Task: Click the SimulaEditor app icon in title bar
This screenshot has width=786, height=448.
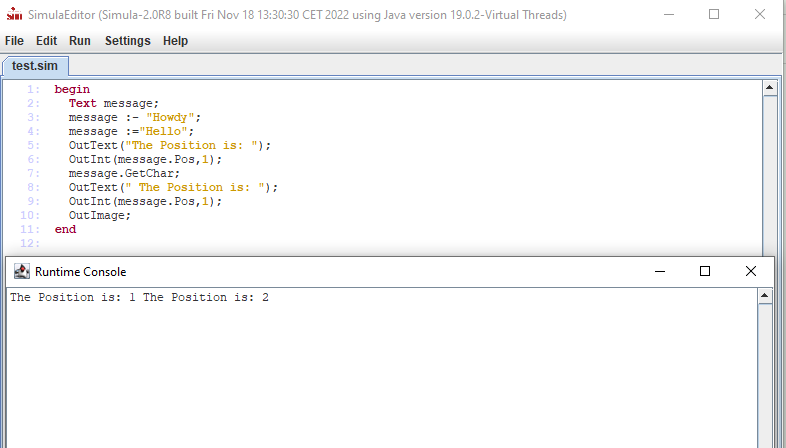Action: (x=14, y=15)
